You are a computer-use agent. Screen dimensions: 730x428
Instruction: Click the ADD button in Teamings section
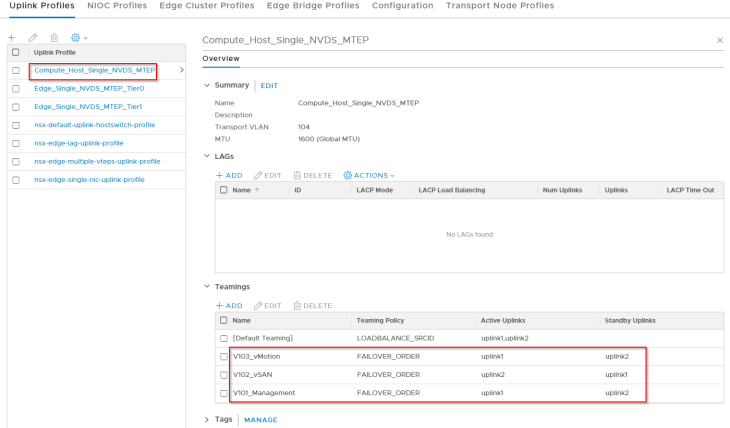click(x=229, y=305)
